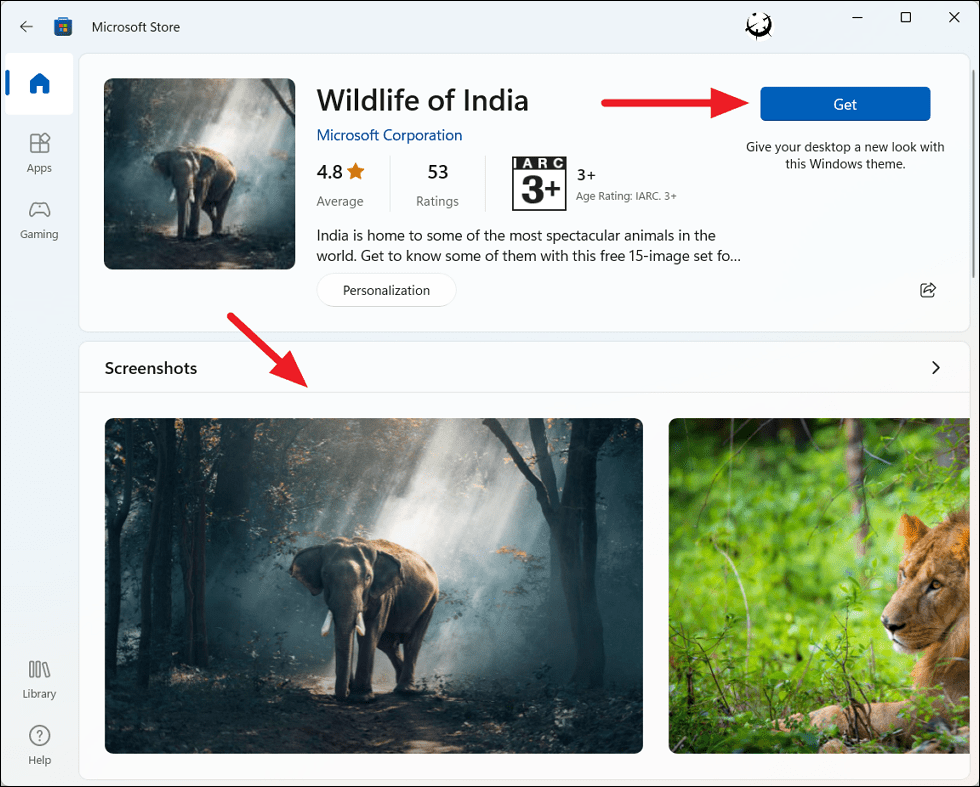This screenshot has width=980, height=787.
Task: Click the Wildlife of India app thumbnail
Action: 199,174
